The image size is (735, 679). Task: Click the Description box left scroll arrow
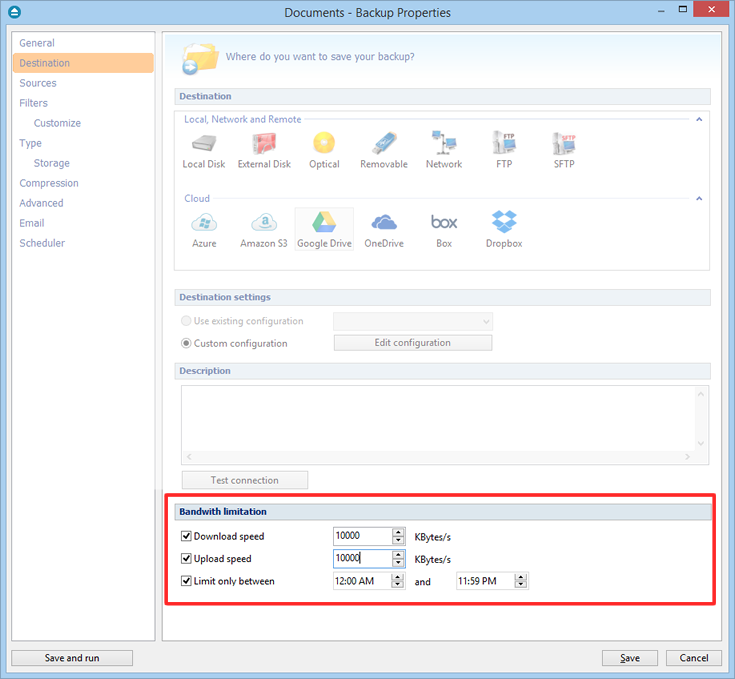coord(189,456)
